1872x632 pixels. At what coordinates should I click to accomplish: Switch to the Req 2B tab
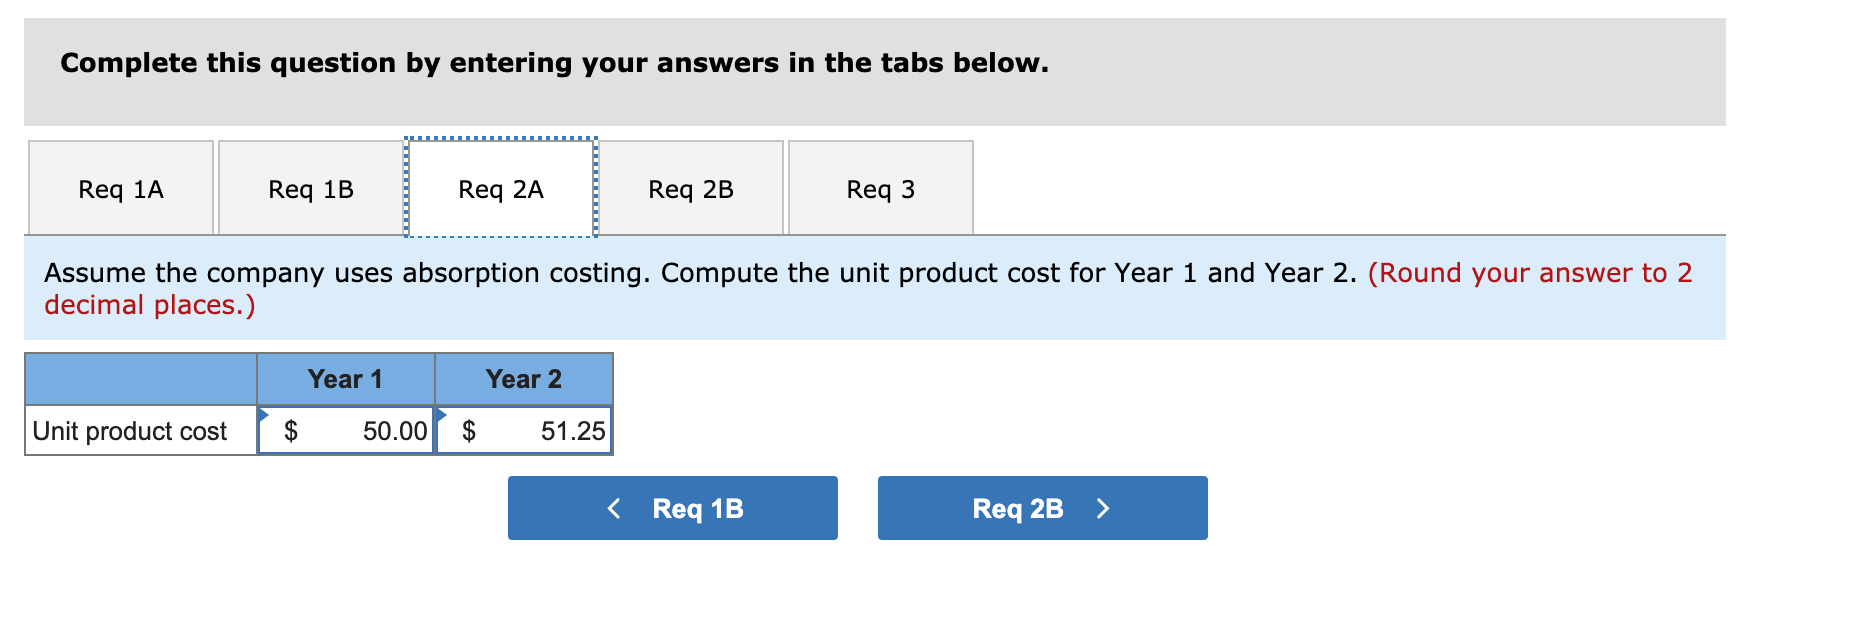pyautogui.click(x=691, y=189)
